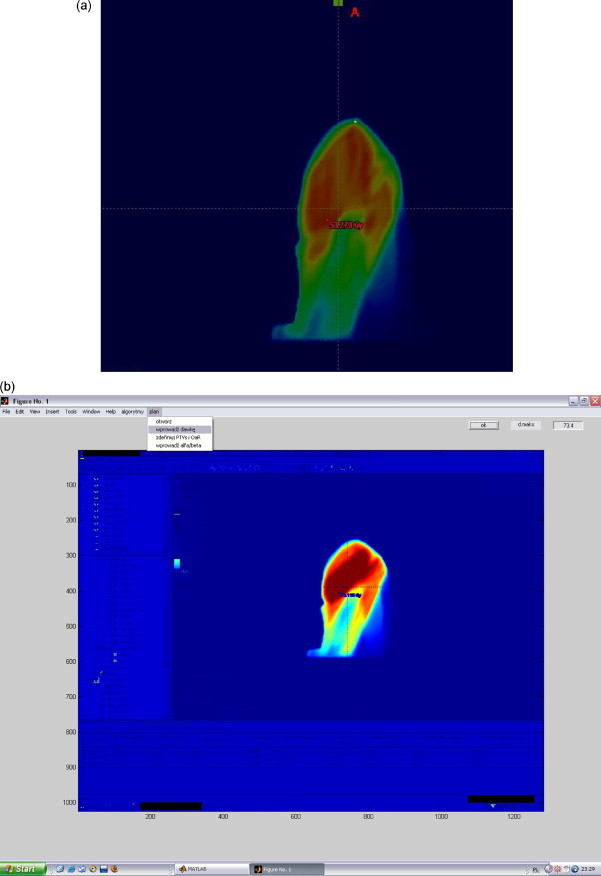The height and width of the screenshot is (876, 601).
Task: Minimize the Figure No. 1 window
Action: [573, 401]
